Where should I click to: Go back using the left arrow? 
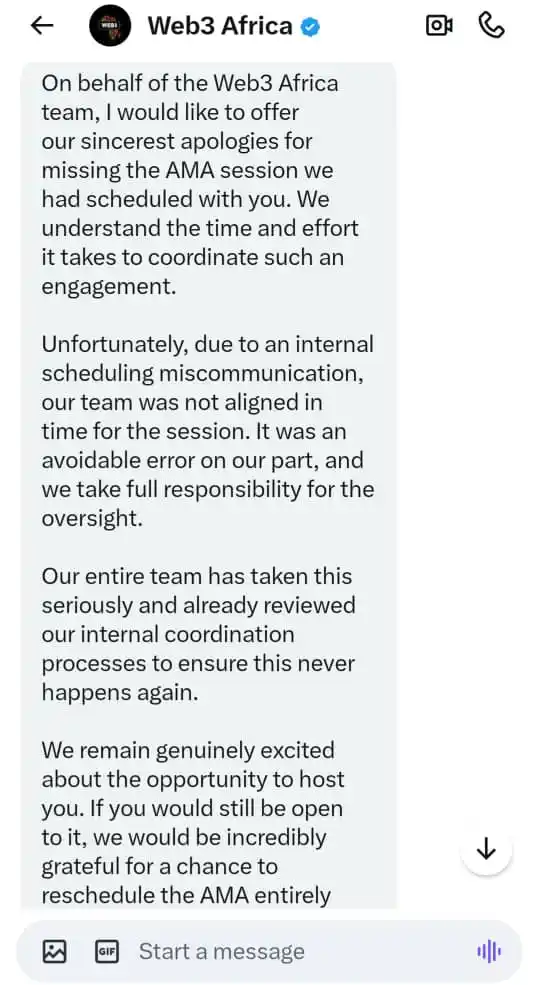tap(42, 26)
